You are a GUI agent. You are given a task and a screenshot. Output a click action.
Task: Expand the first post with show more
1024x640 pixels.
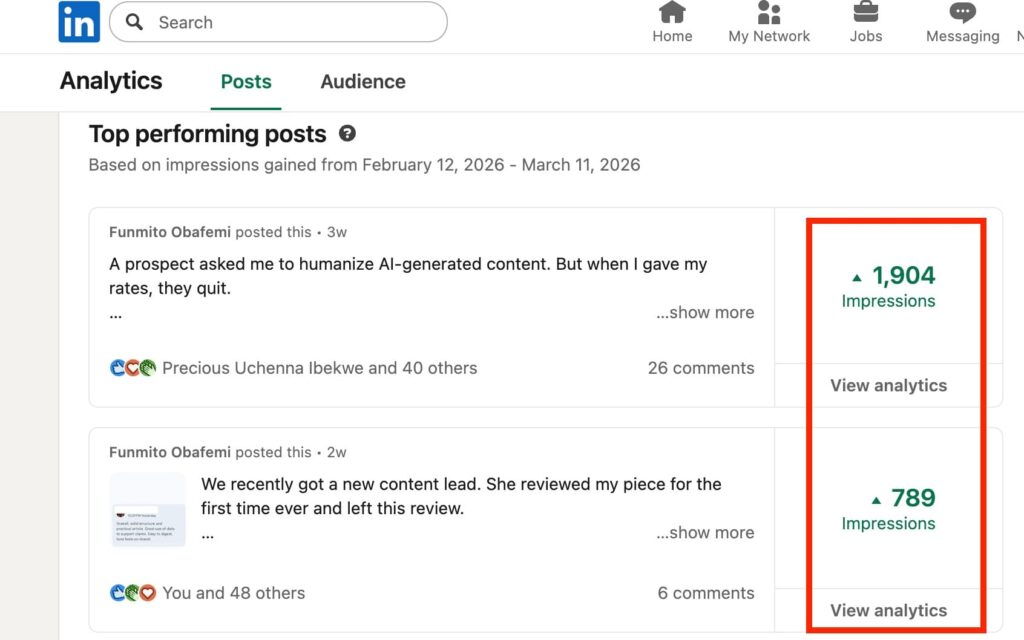(x=705, y=312)
